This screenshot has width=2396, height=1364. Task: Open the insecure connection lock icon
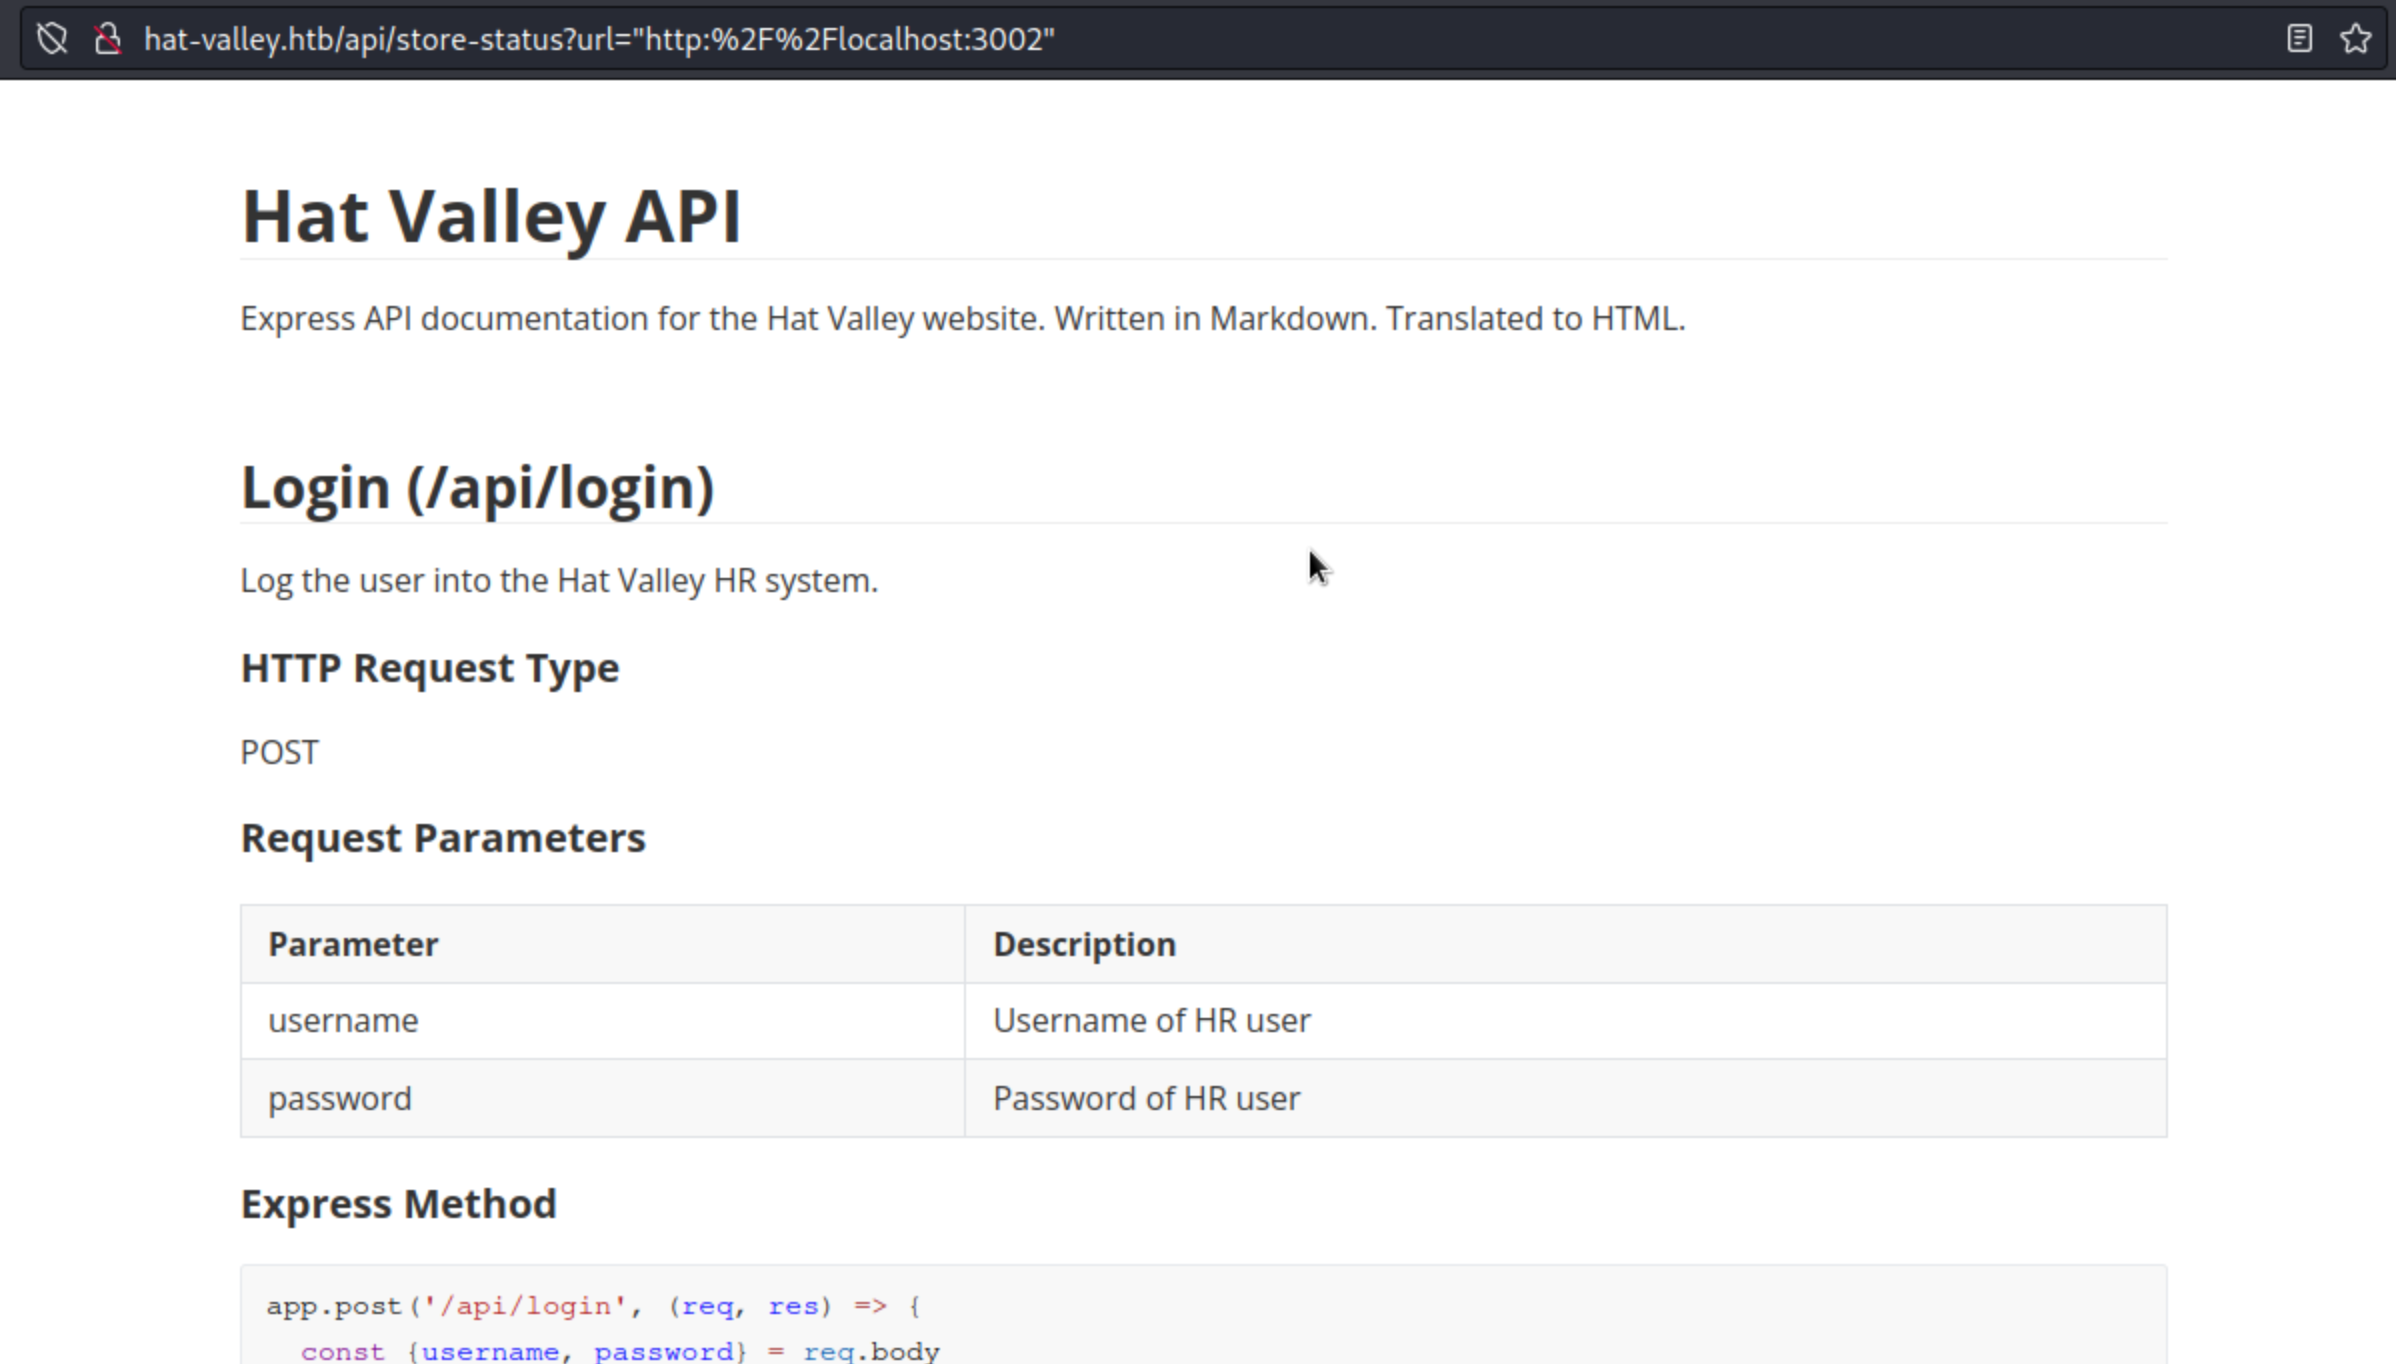pyautogui.click(x=108, y=39)
